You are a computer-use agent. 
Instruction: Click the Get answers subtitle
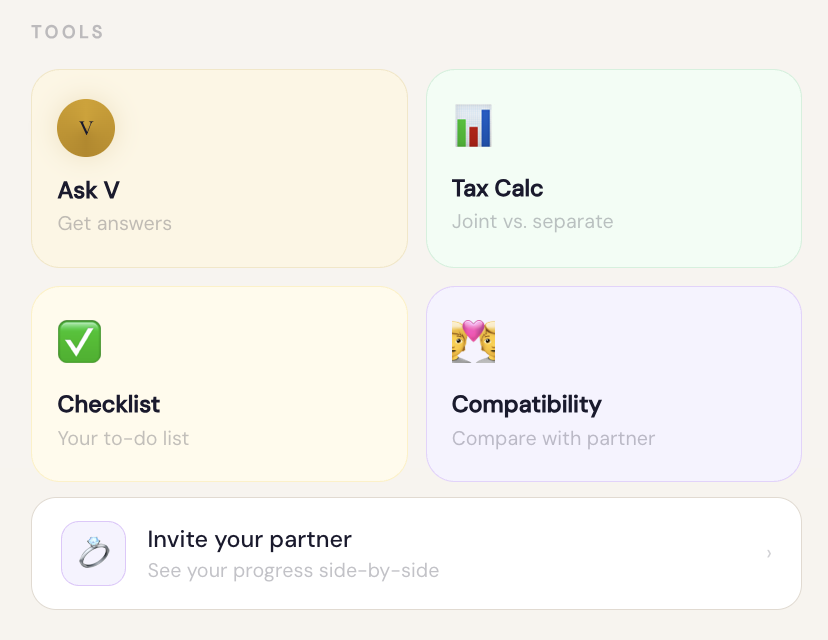pos(115,223)
